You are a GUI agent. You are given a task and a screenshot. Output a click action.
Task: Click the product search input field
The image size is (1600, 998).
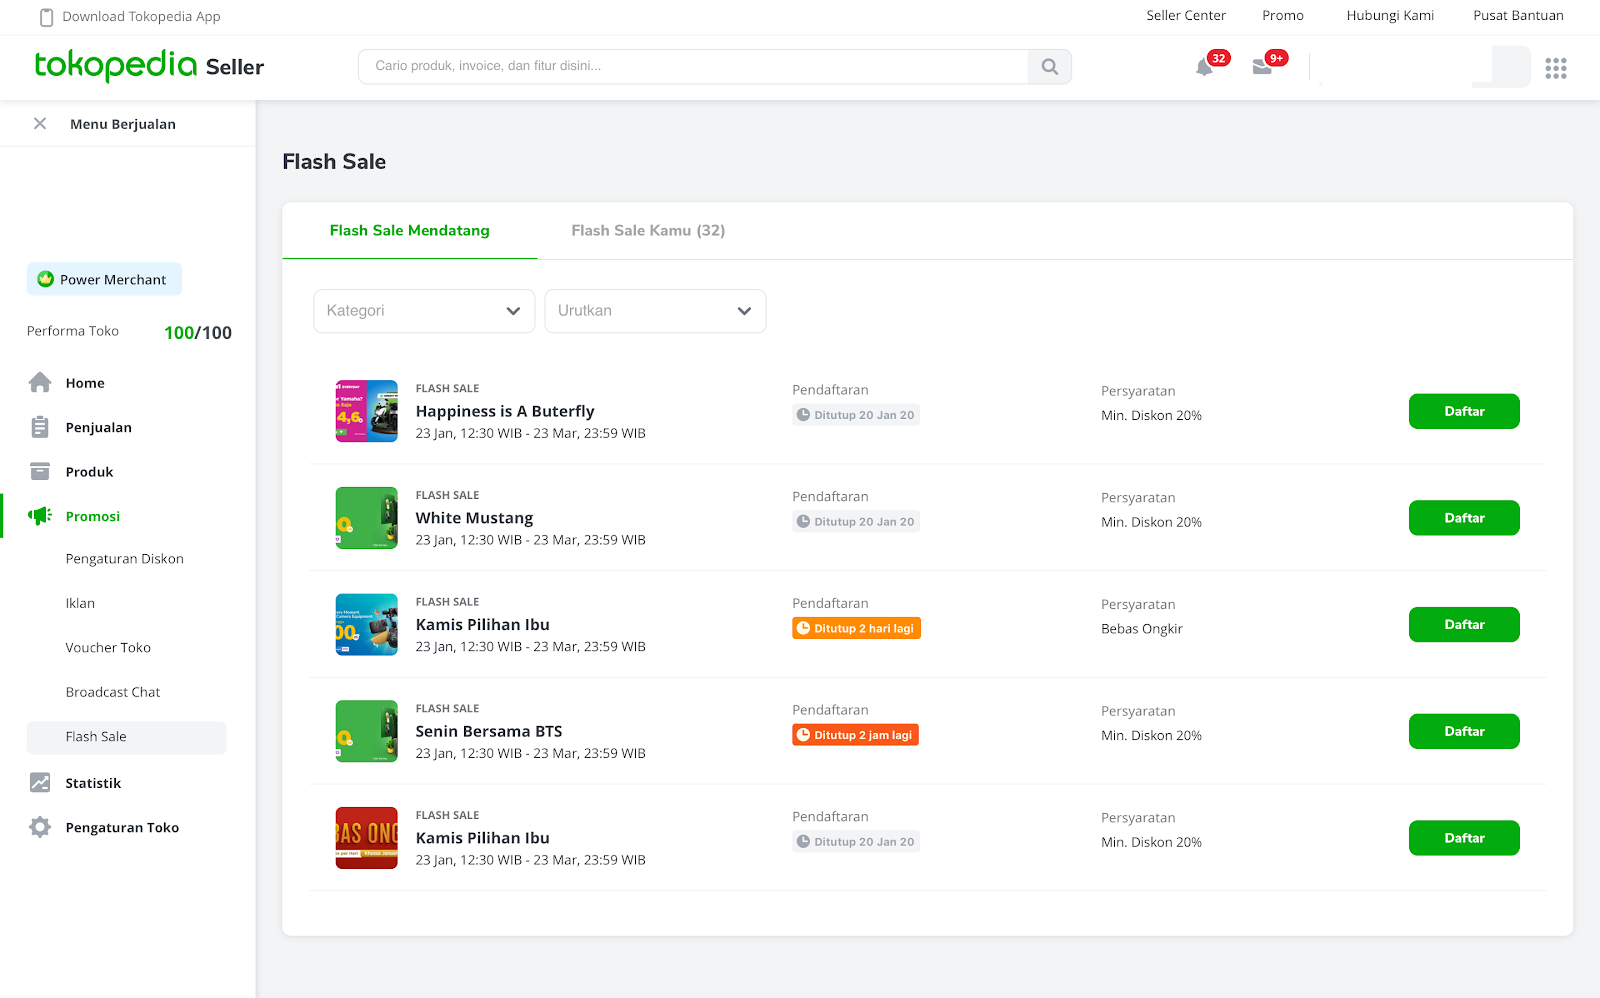[692, 66]
